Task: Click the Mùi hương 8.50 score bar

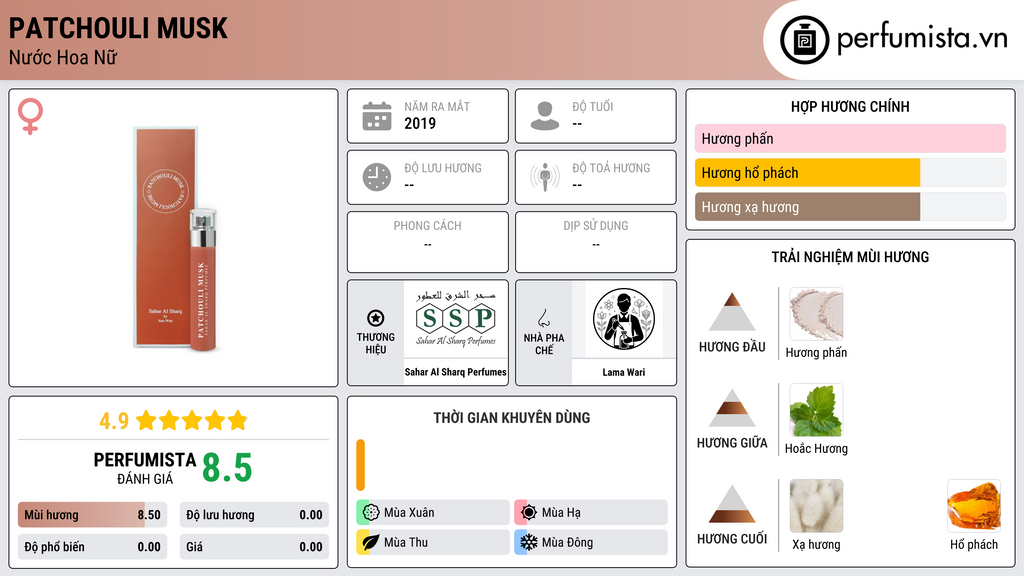Action: [92, 515]
